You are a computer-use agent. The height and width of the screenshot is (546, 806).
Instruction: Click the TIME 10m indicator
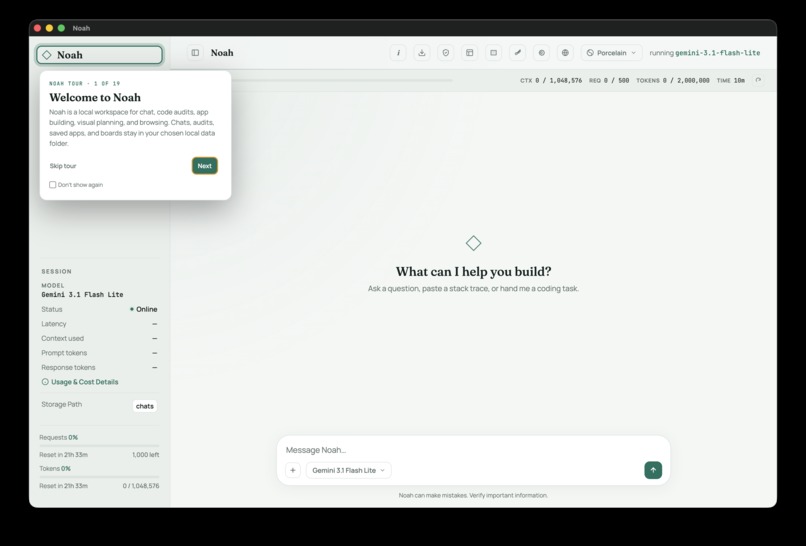(x=730, y=80)
